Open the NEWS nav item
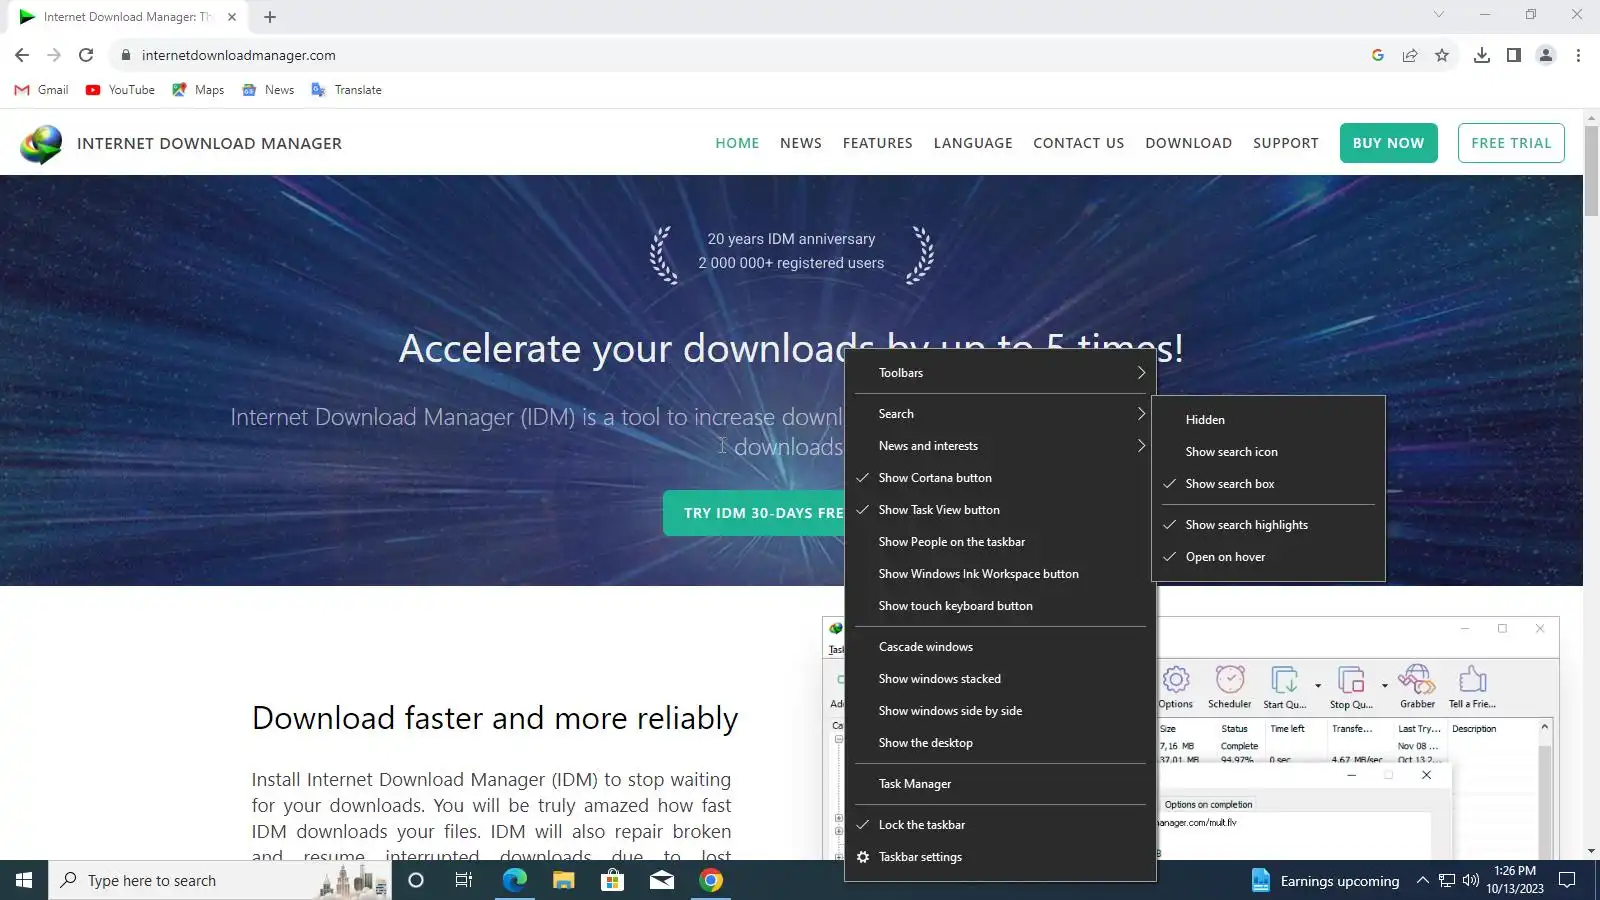 tap(801, 143)
